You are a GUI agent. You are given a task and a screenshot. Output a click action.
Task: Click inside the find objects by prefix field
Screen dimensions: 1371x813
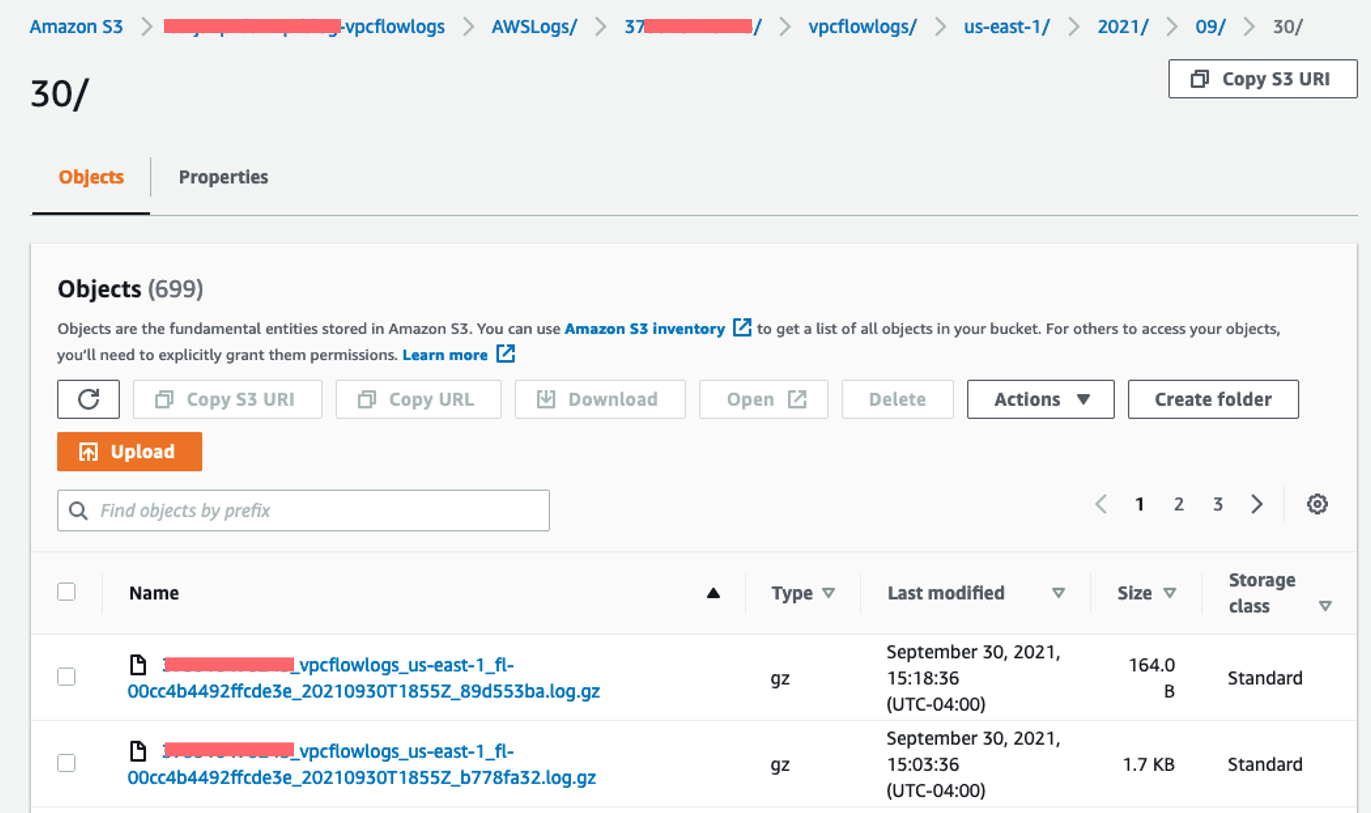(300, 510)
